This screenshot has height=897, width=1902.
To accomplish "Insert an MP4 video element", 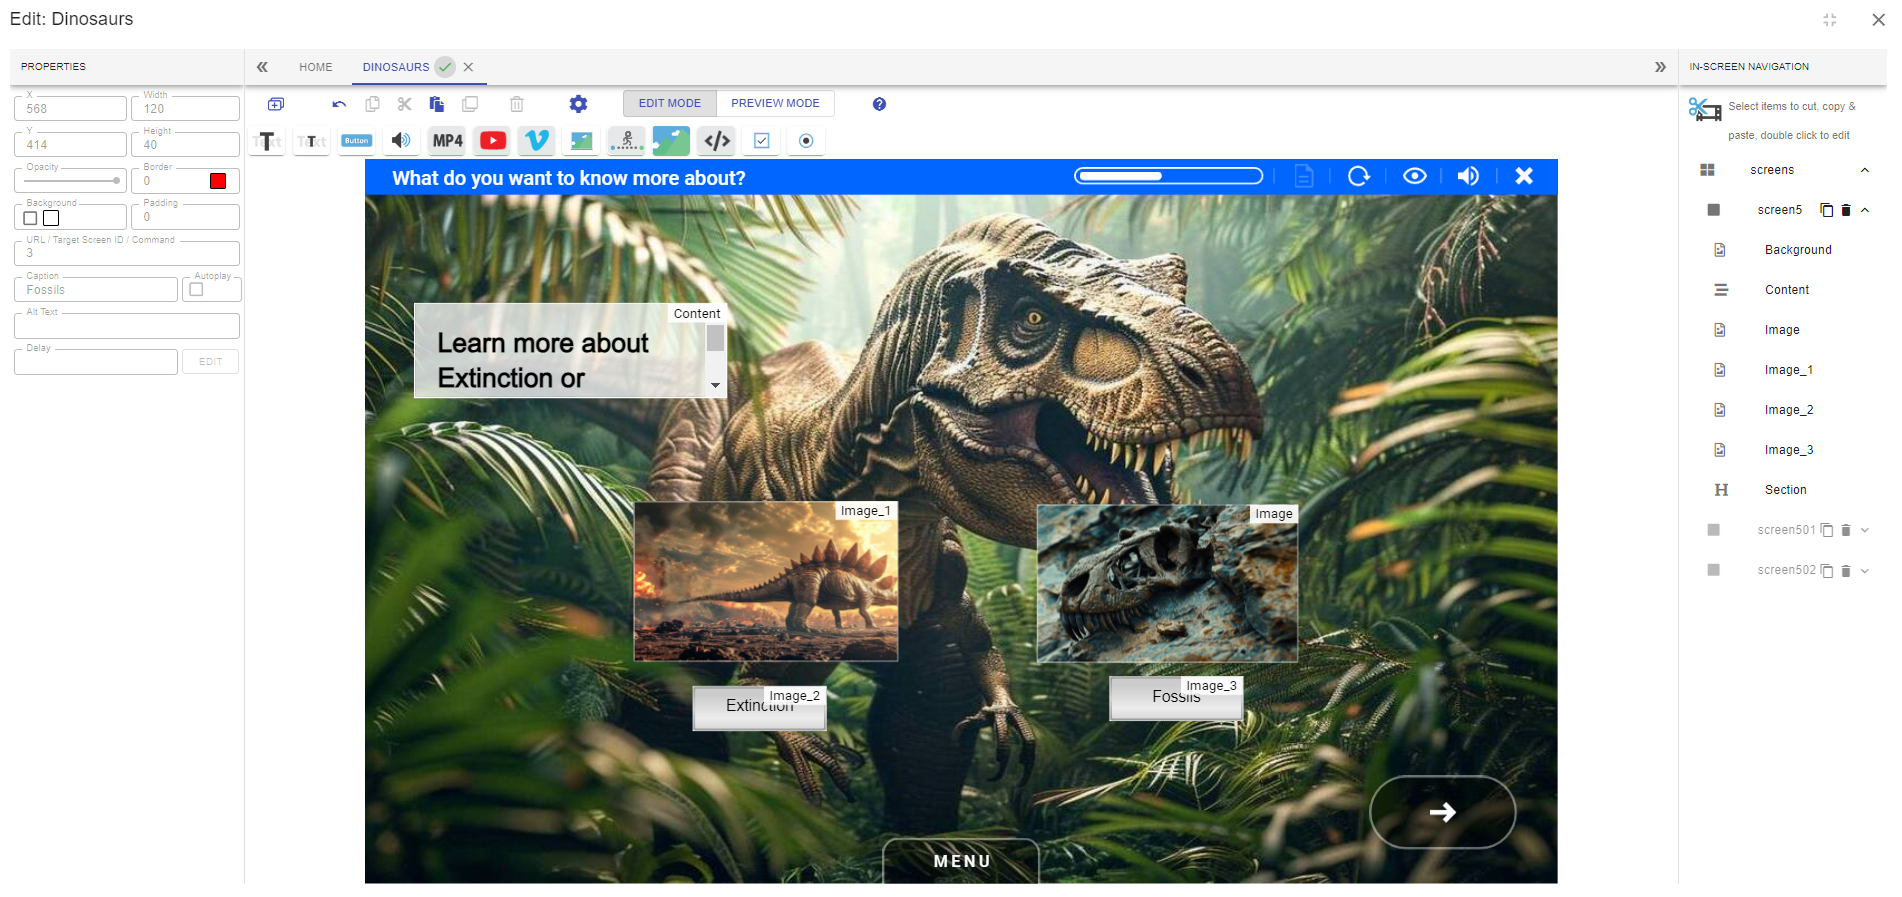I will (x=447, y=141).
